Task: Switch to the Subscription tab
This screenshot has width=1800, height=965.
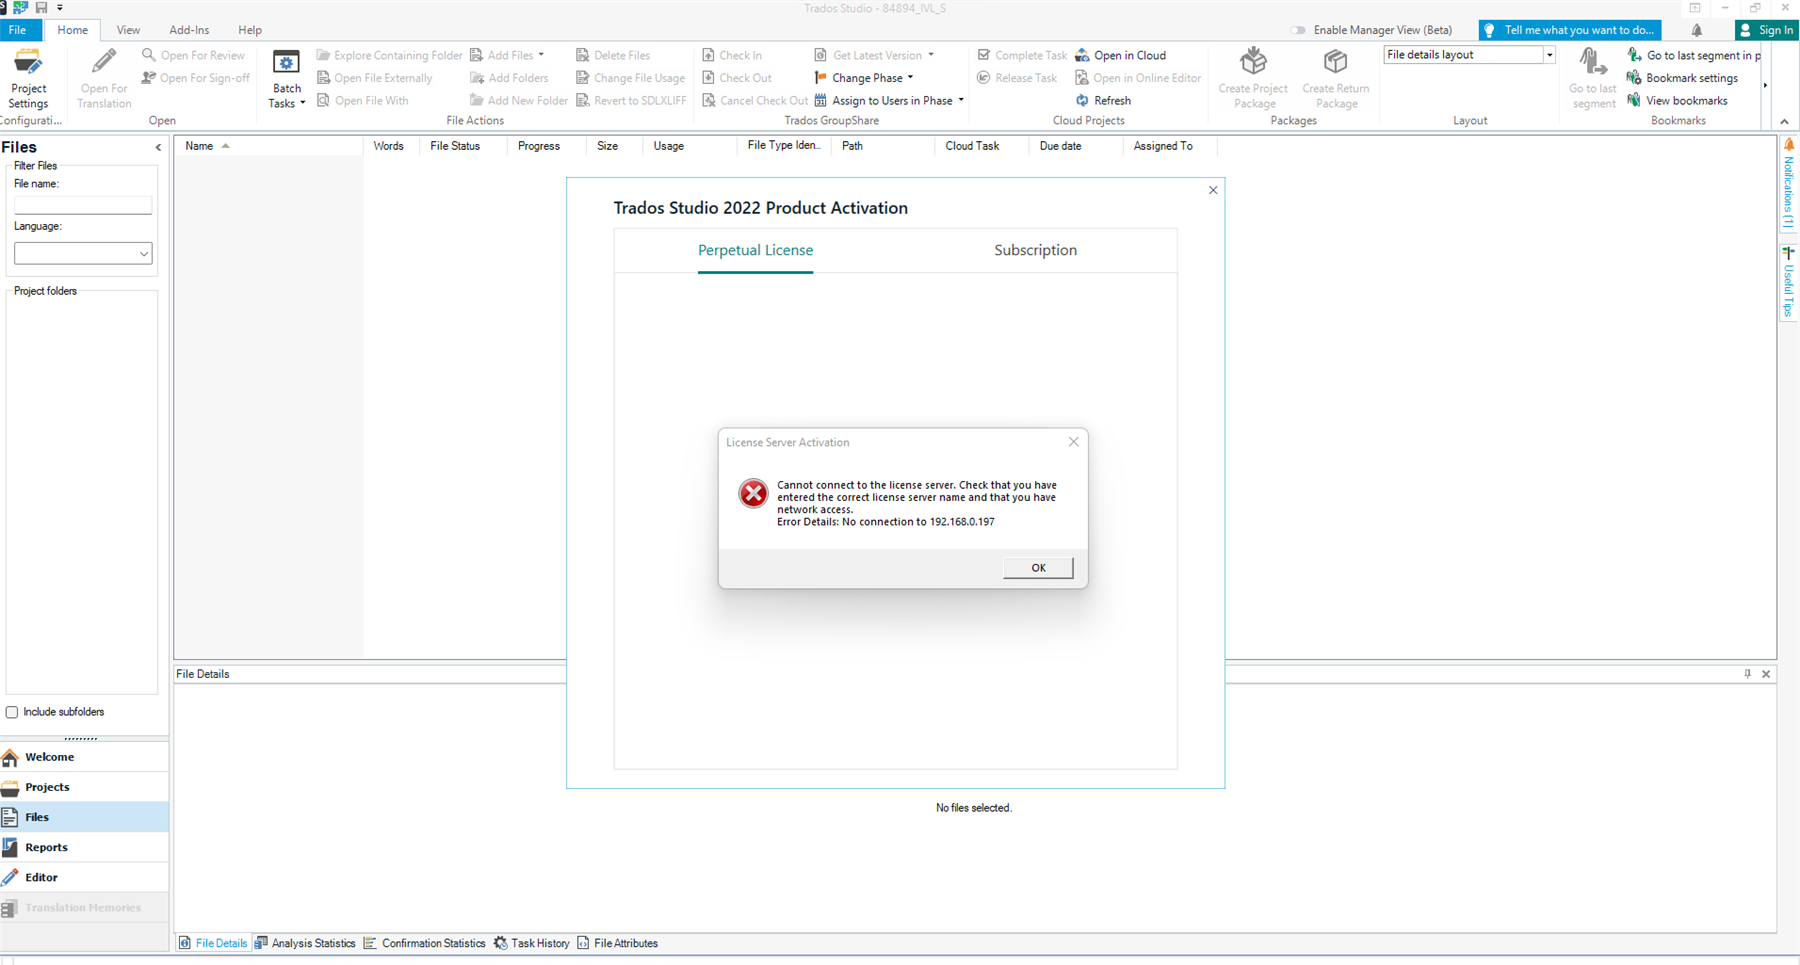Action: coord(1035,250)
